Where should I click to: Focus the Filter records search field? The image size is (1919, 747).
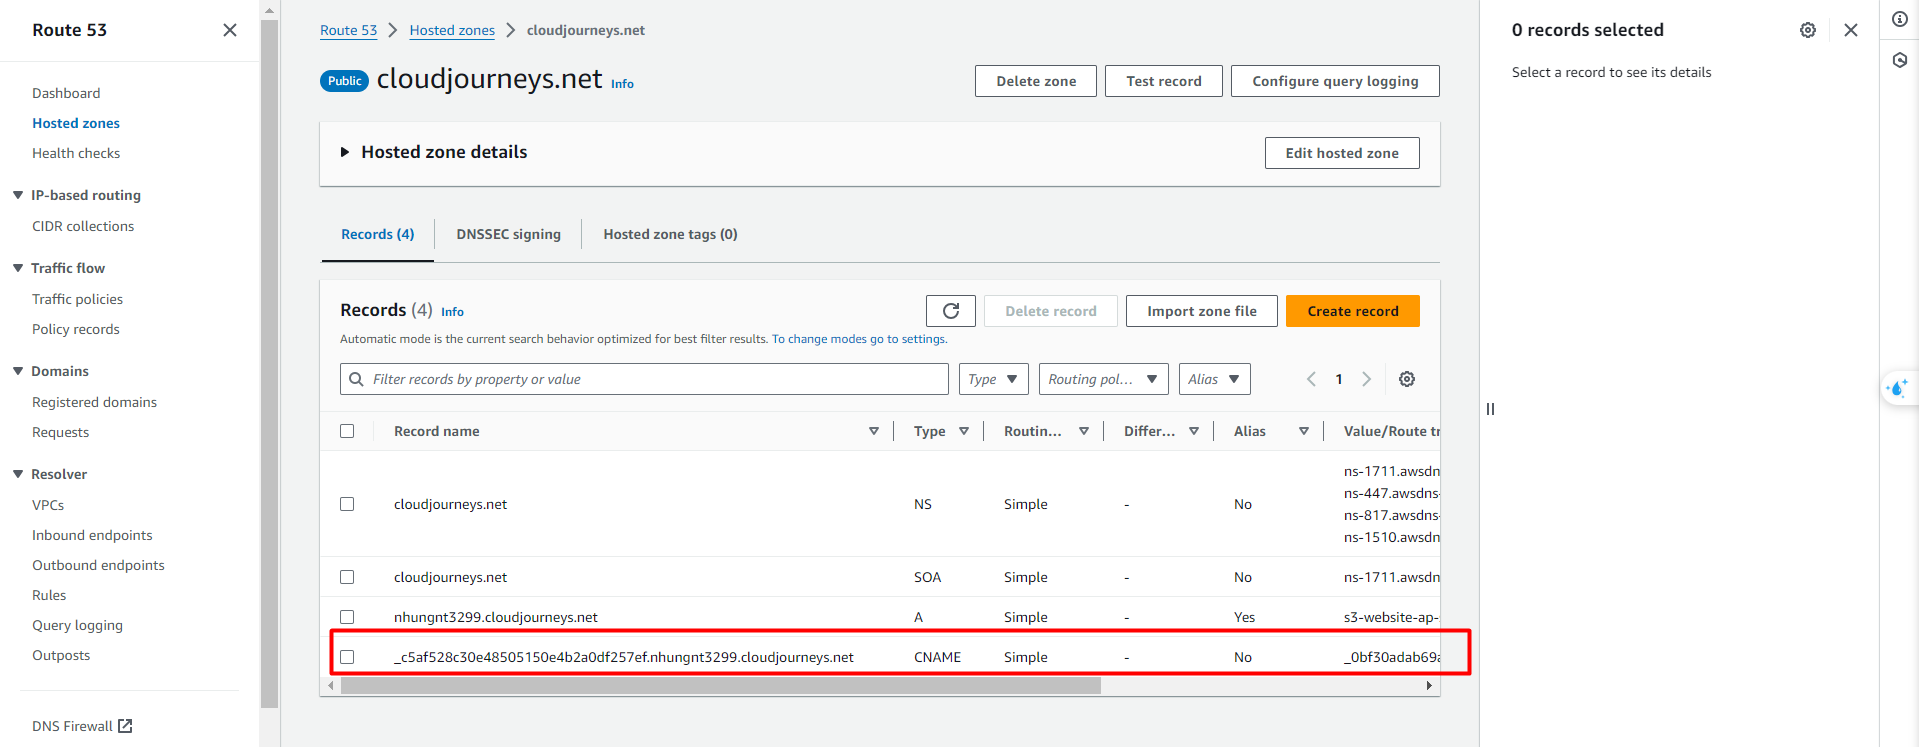(x=644, y=379)
